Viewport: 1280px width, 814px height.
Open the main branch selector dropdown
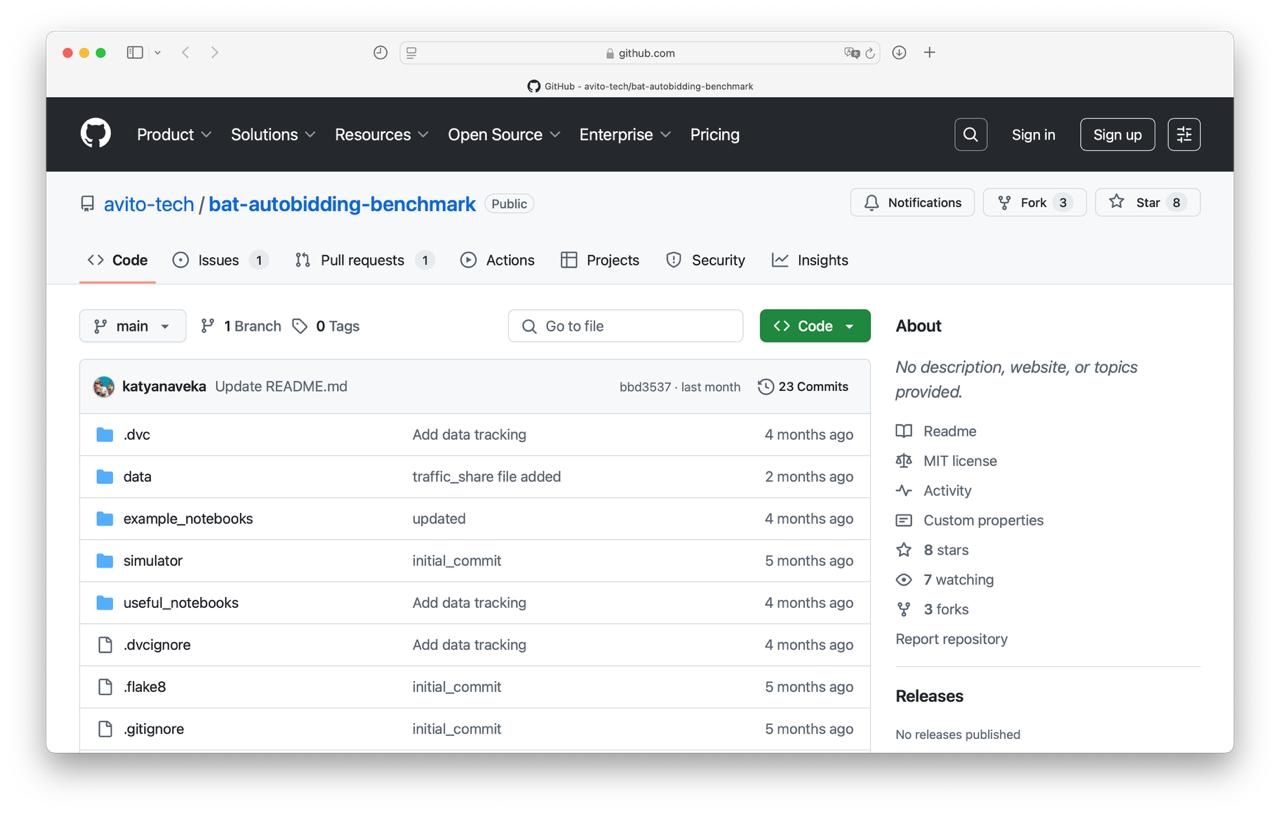tap(133, 326)
